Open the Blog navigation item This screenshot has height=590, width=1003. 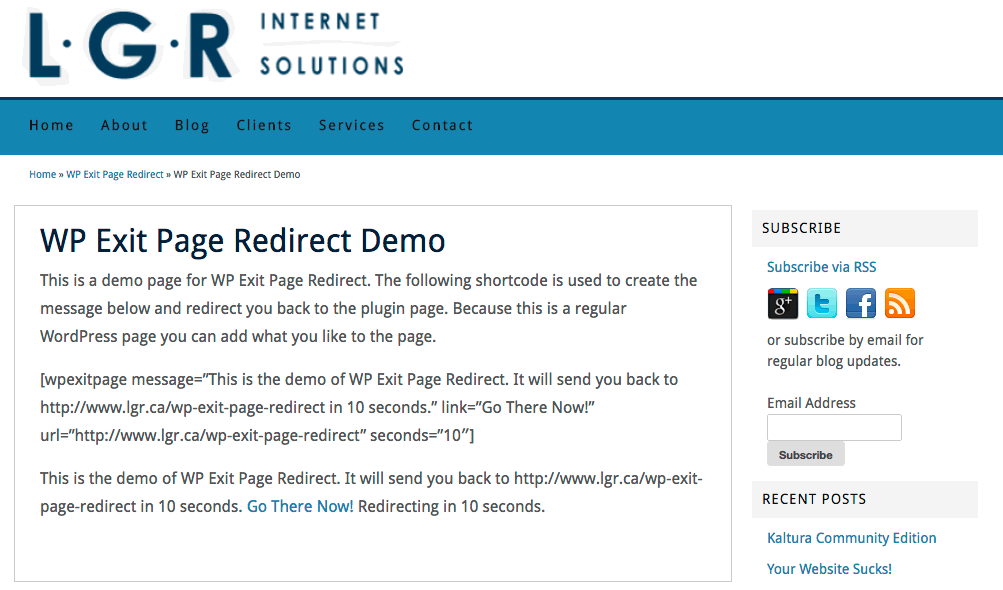click(x=192, y=125)
